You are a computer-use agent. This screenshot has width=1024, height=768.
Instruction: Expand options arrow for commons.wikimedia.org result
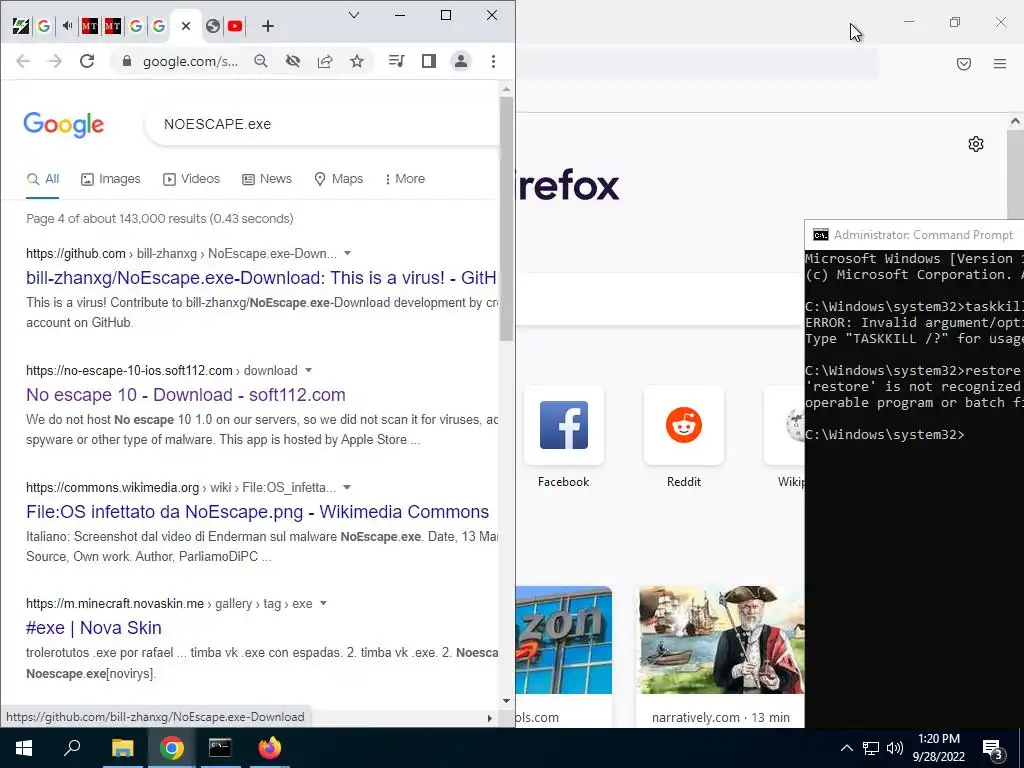pos(347,487)
